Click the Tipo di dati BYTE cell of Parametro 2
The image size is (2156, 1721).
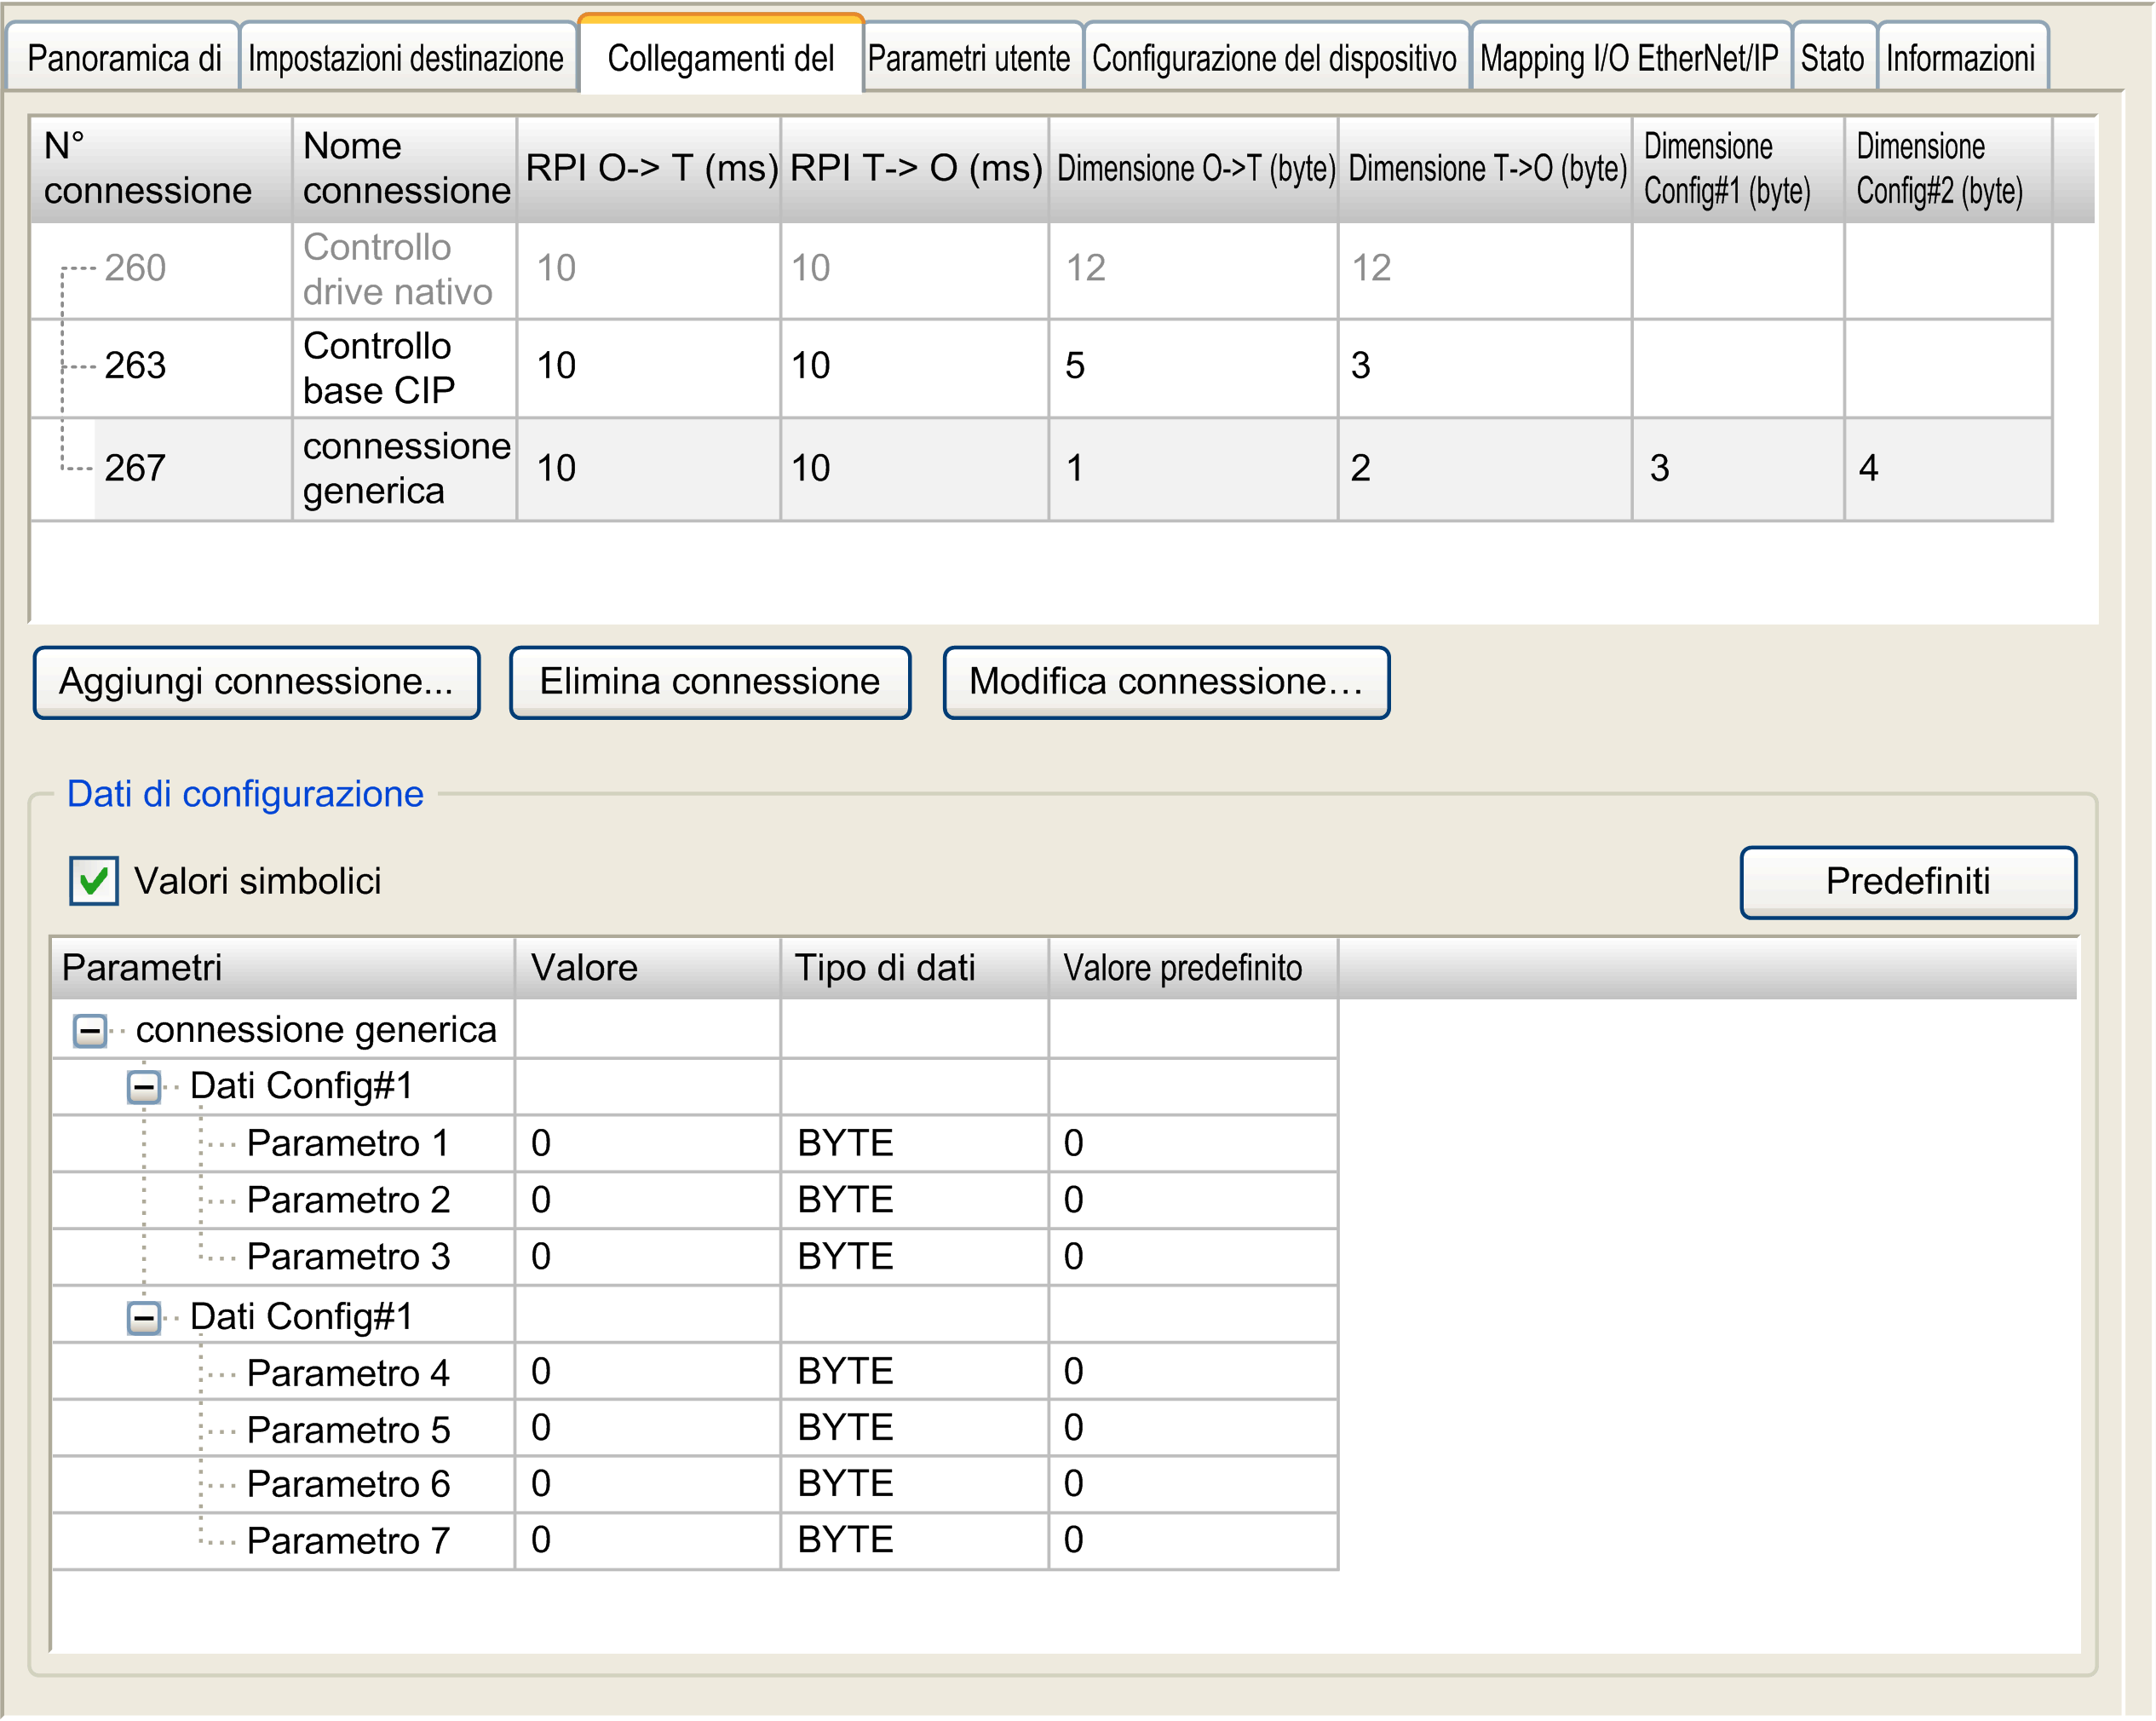coord(915,1200)
